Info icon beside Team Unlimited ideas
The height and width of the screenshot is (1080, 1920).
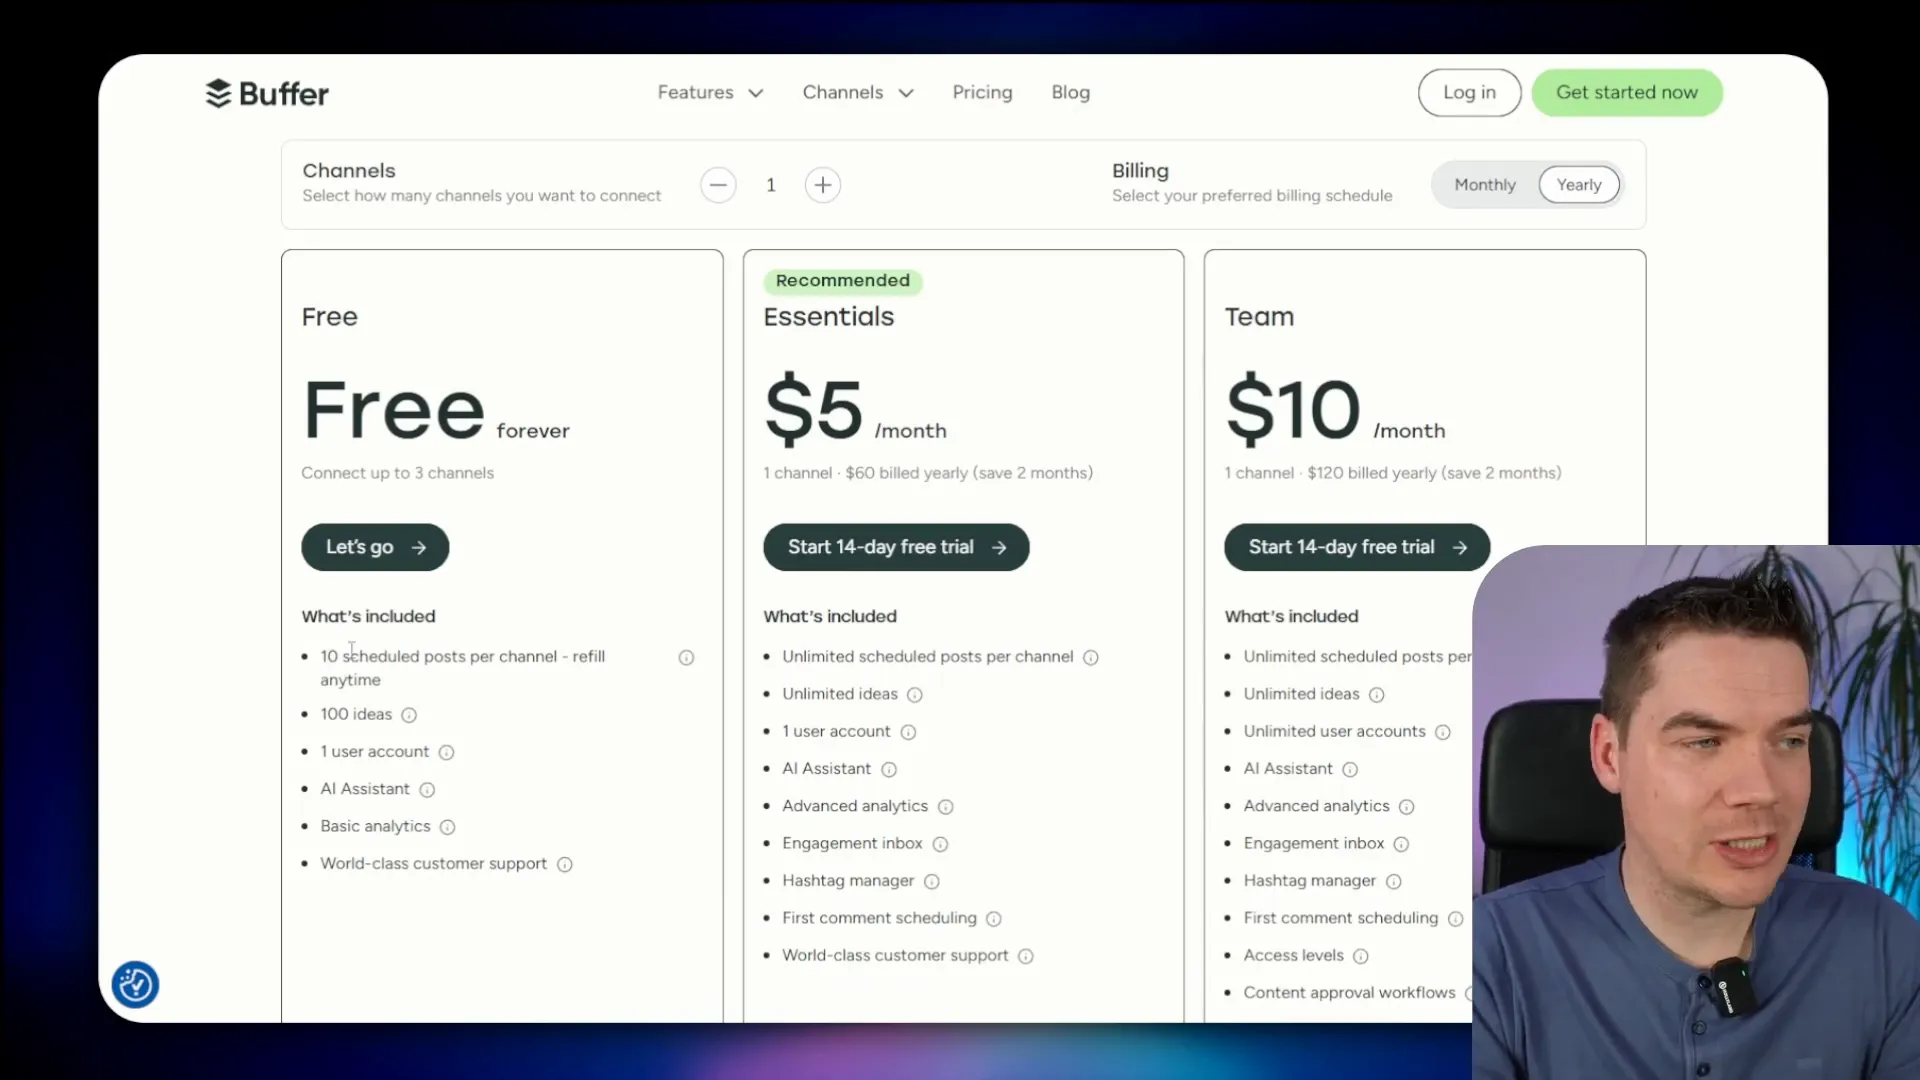pyautogui.click(x=1377, y=694)
